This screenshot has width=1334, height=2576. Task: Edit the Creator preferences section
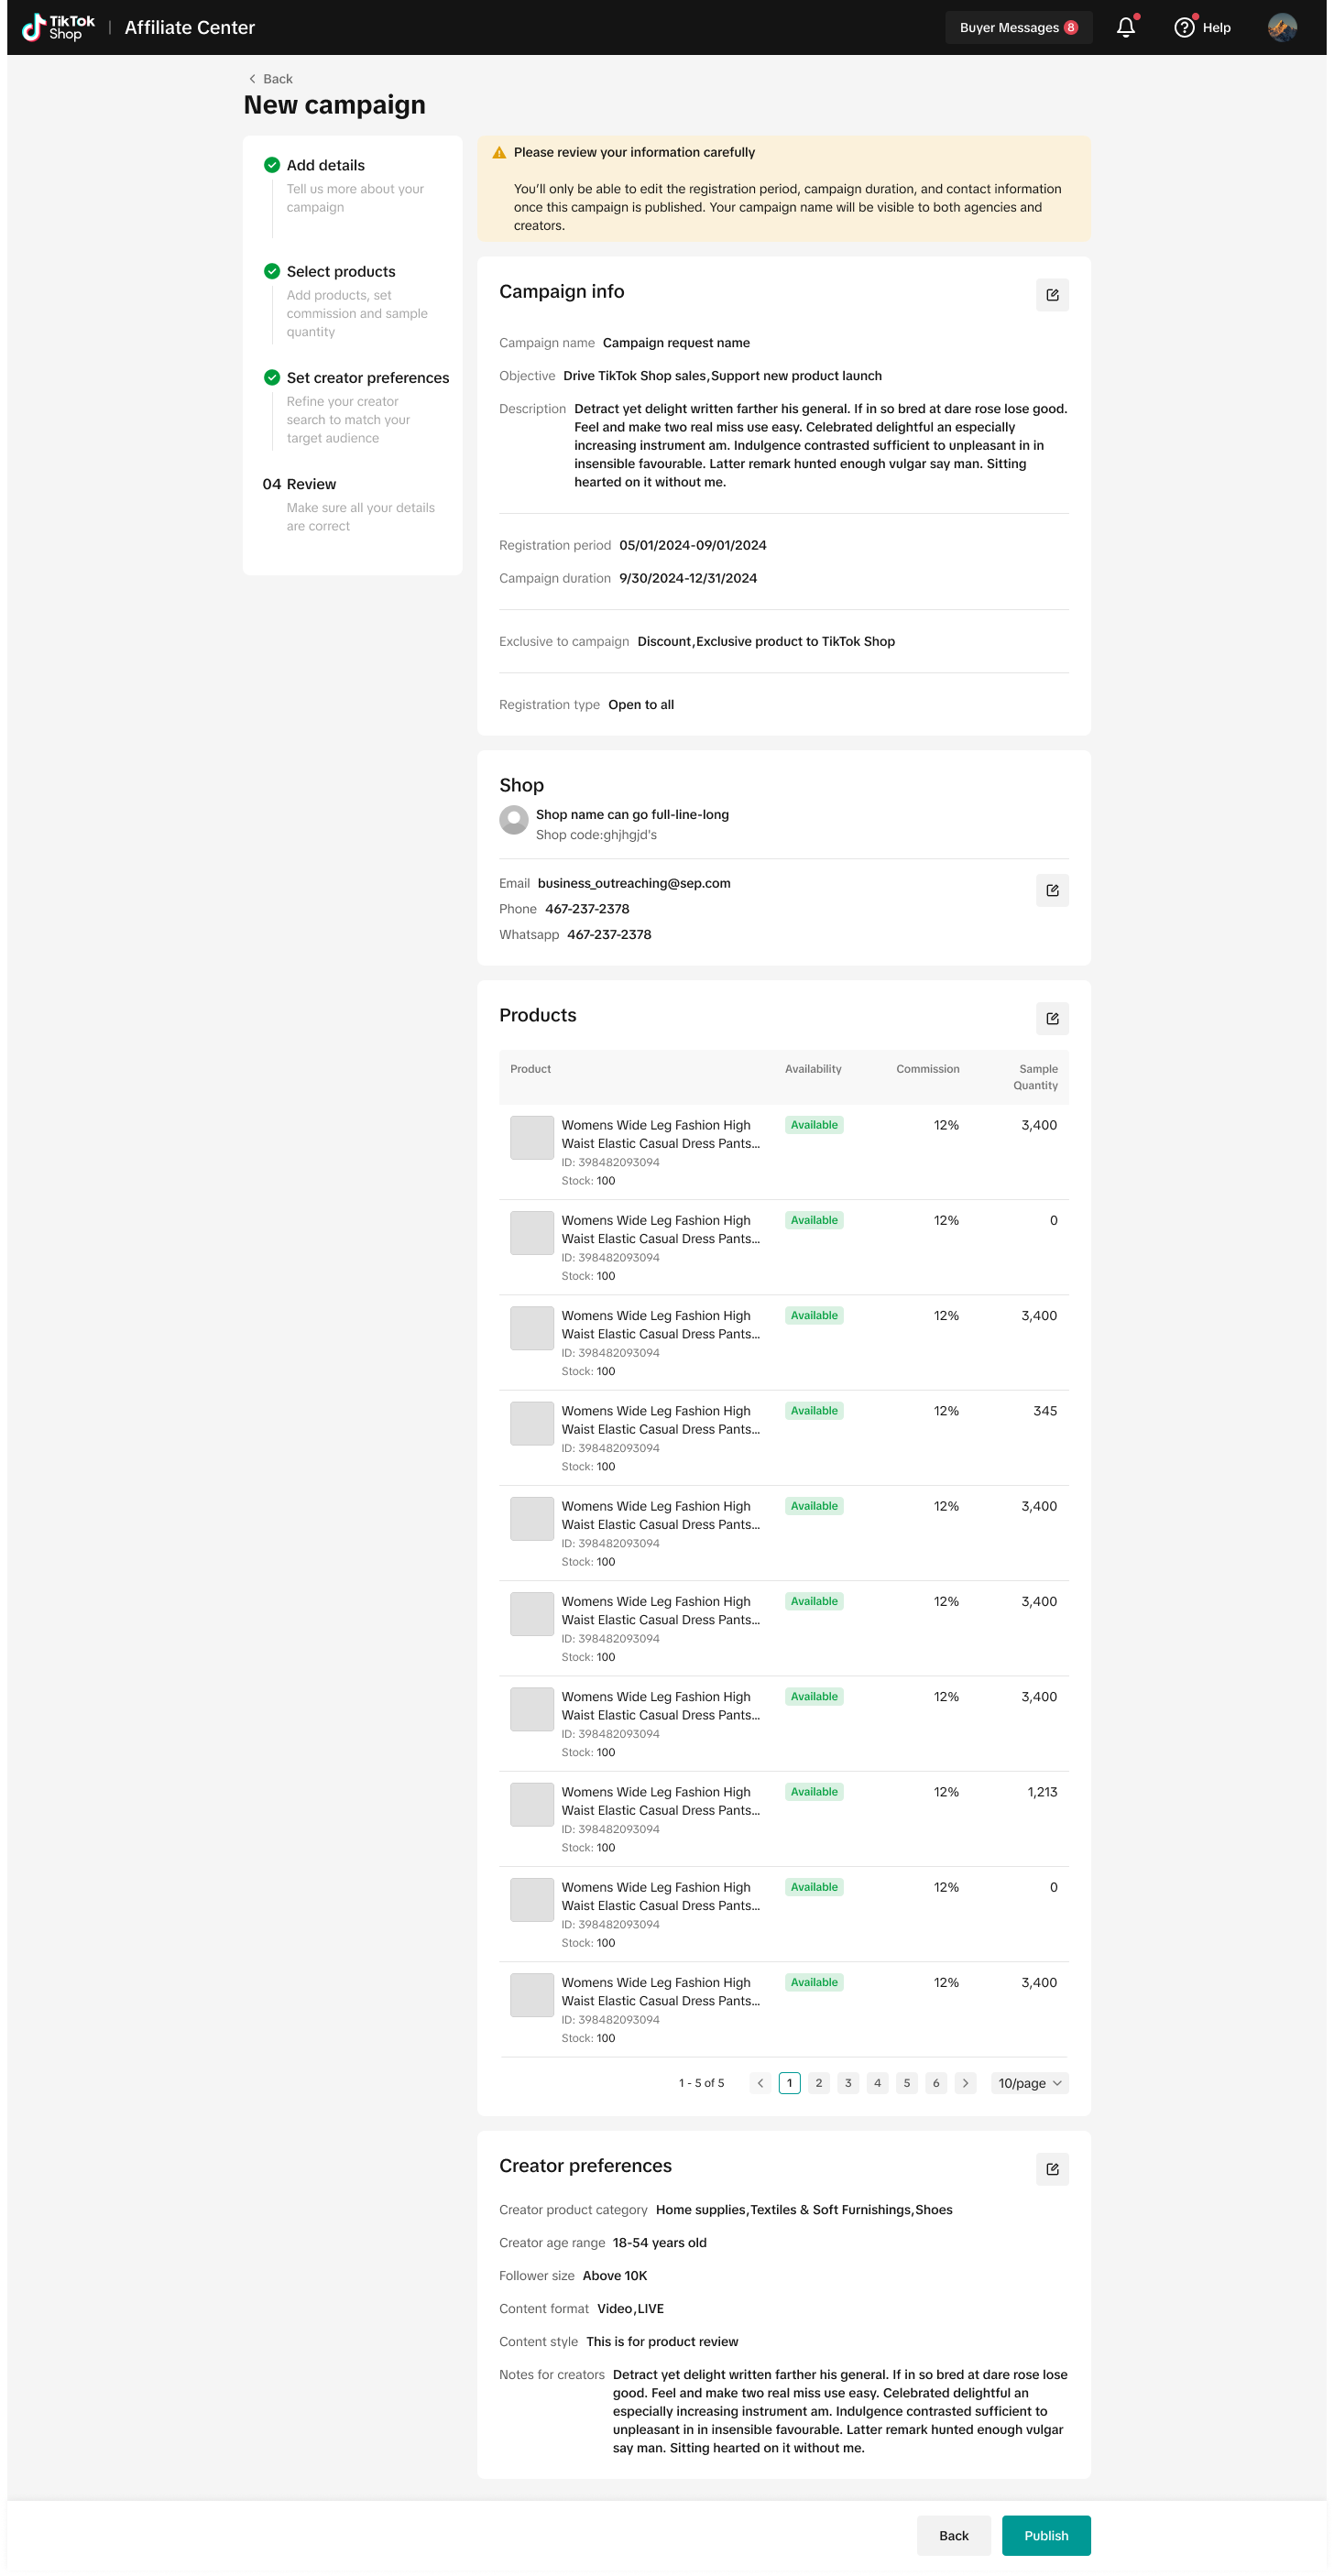coord(1052,2169)
